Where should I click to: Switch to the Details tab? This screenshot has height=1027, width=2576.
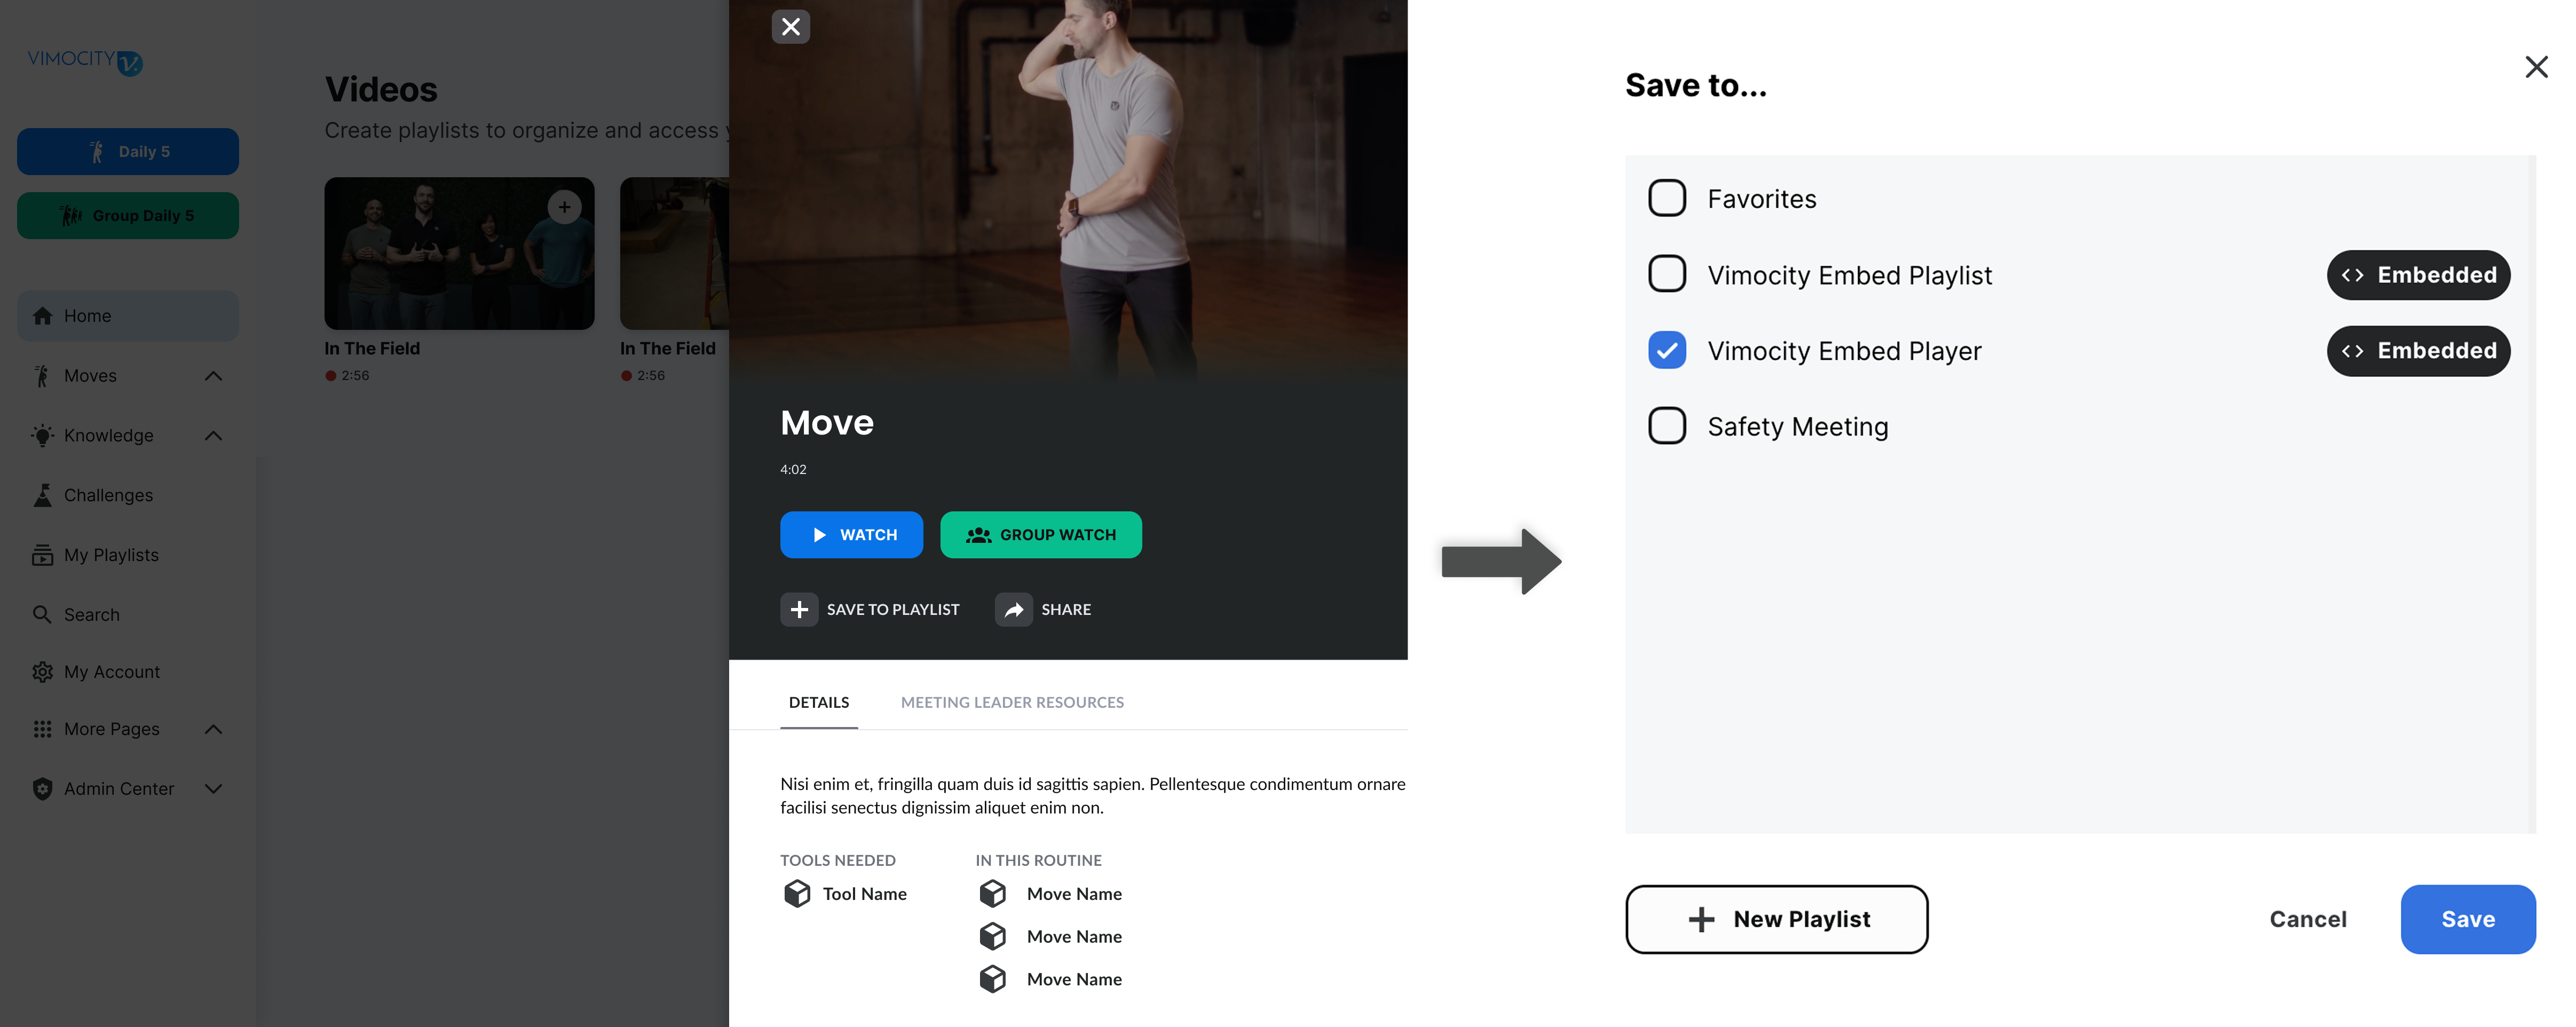(818, 702)
